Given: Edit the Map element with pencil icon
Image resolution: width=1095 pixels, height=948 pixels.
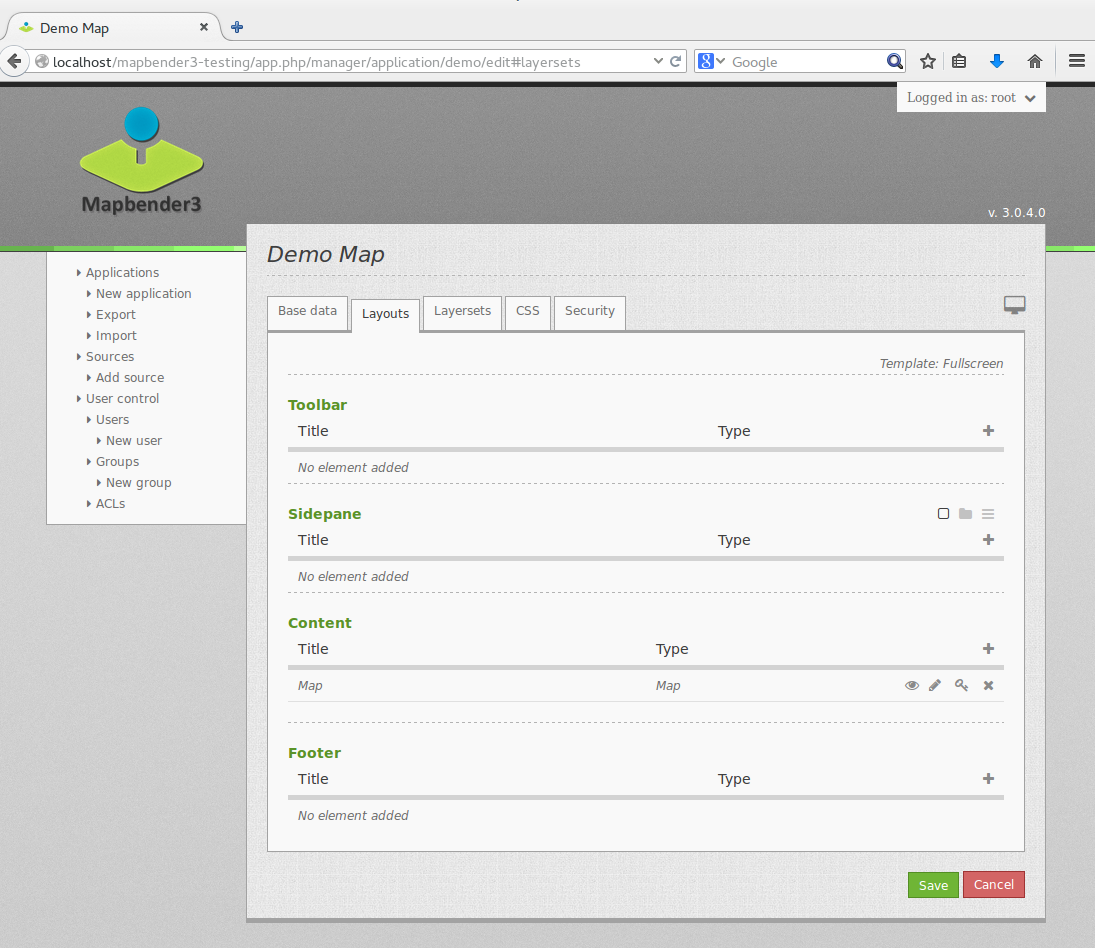Looking at the screenshot, I should click(x=935, y=686).
